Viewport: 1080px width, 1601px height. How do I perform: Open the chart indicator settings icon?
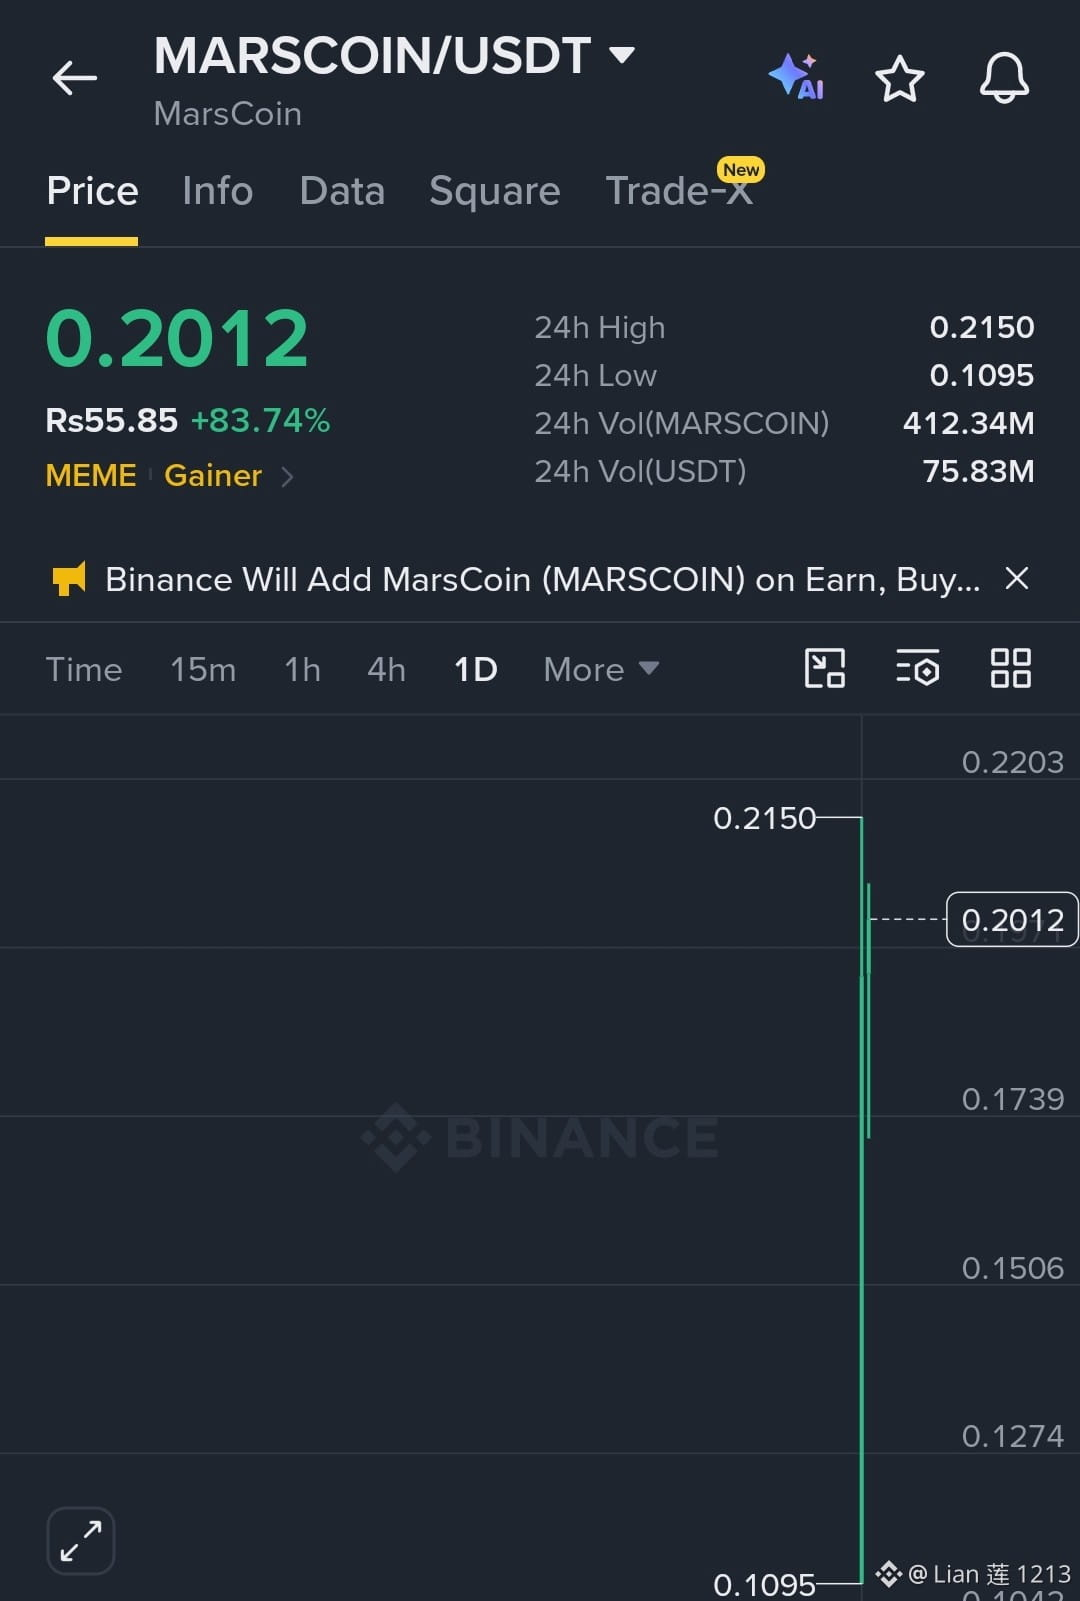(917, 668)
